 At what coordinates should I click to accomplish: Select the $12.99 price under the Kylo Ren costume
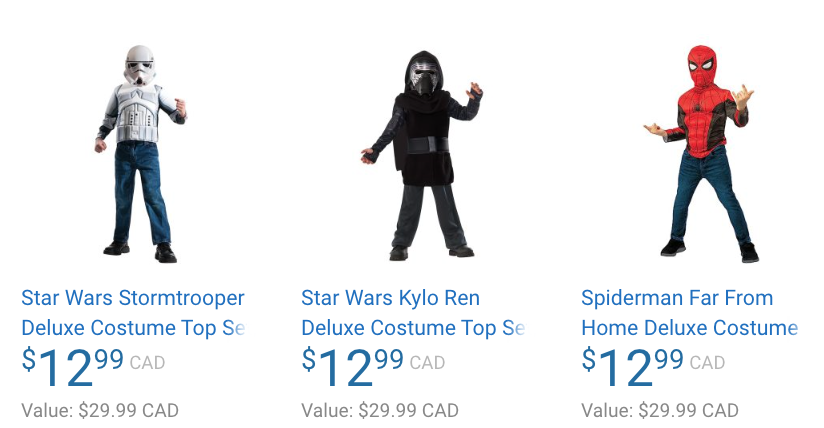coord(352,365)
